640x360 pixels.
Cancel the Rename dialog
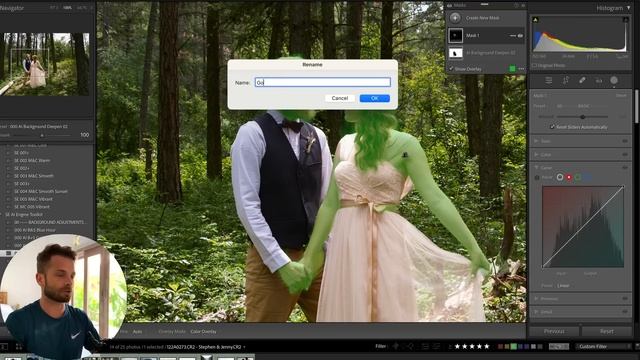point(340,98)
